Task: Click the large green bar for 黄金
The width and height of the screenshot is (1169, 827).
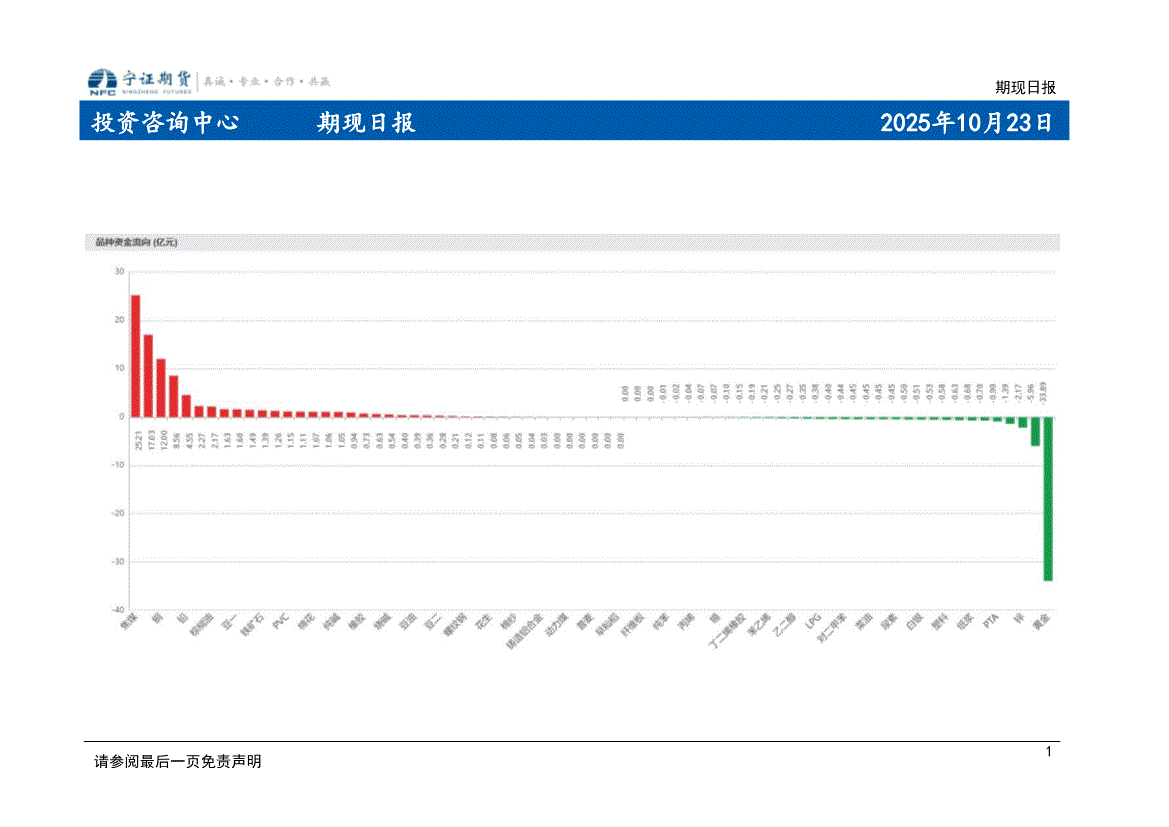Action: (1047, 498)
